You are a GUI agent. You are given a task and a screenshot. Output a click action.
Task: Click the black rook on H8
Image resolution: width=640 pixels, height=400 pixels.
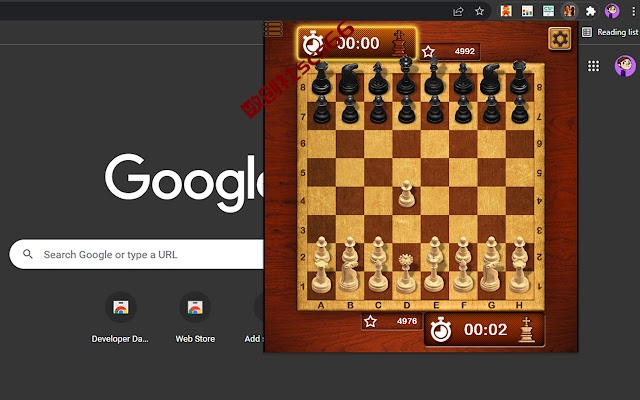[x=519, y=78]
